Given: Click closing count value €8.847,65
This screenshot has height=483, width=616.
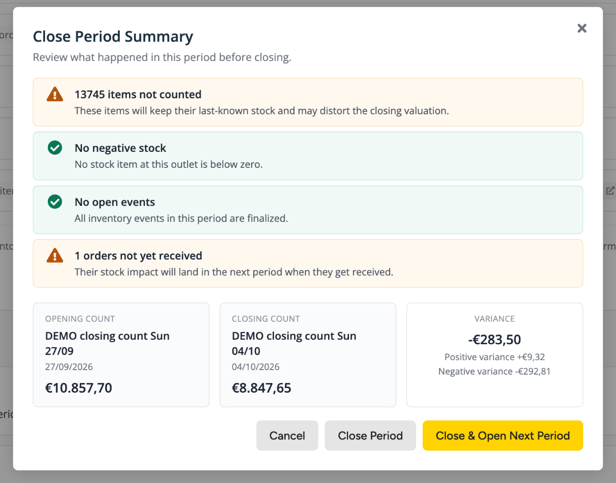Looking at the screenshot, I should pos(261,388).
